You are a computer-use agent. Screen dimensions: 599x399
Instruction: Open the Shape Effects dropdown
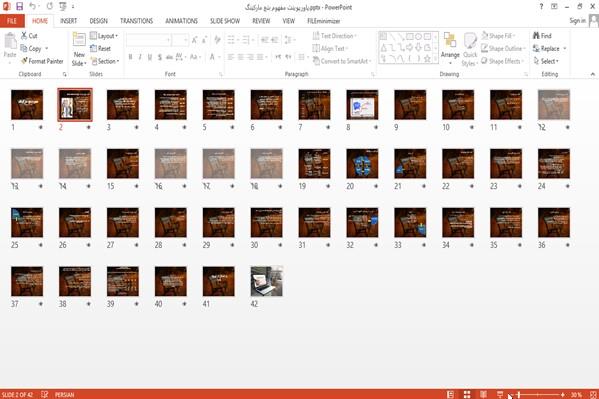(x=502, y=61)
